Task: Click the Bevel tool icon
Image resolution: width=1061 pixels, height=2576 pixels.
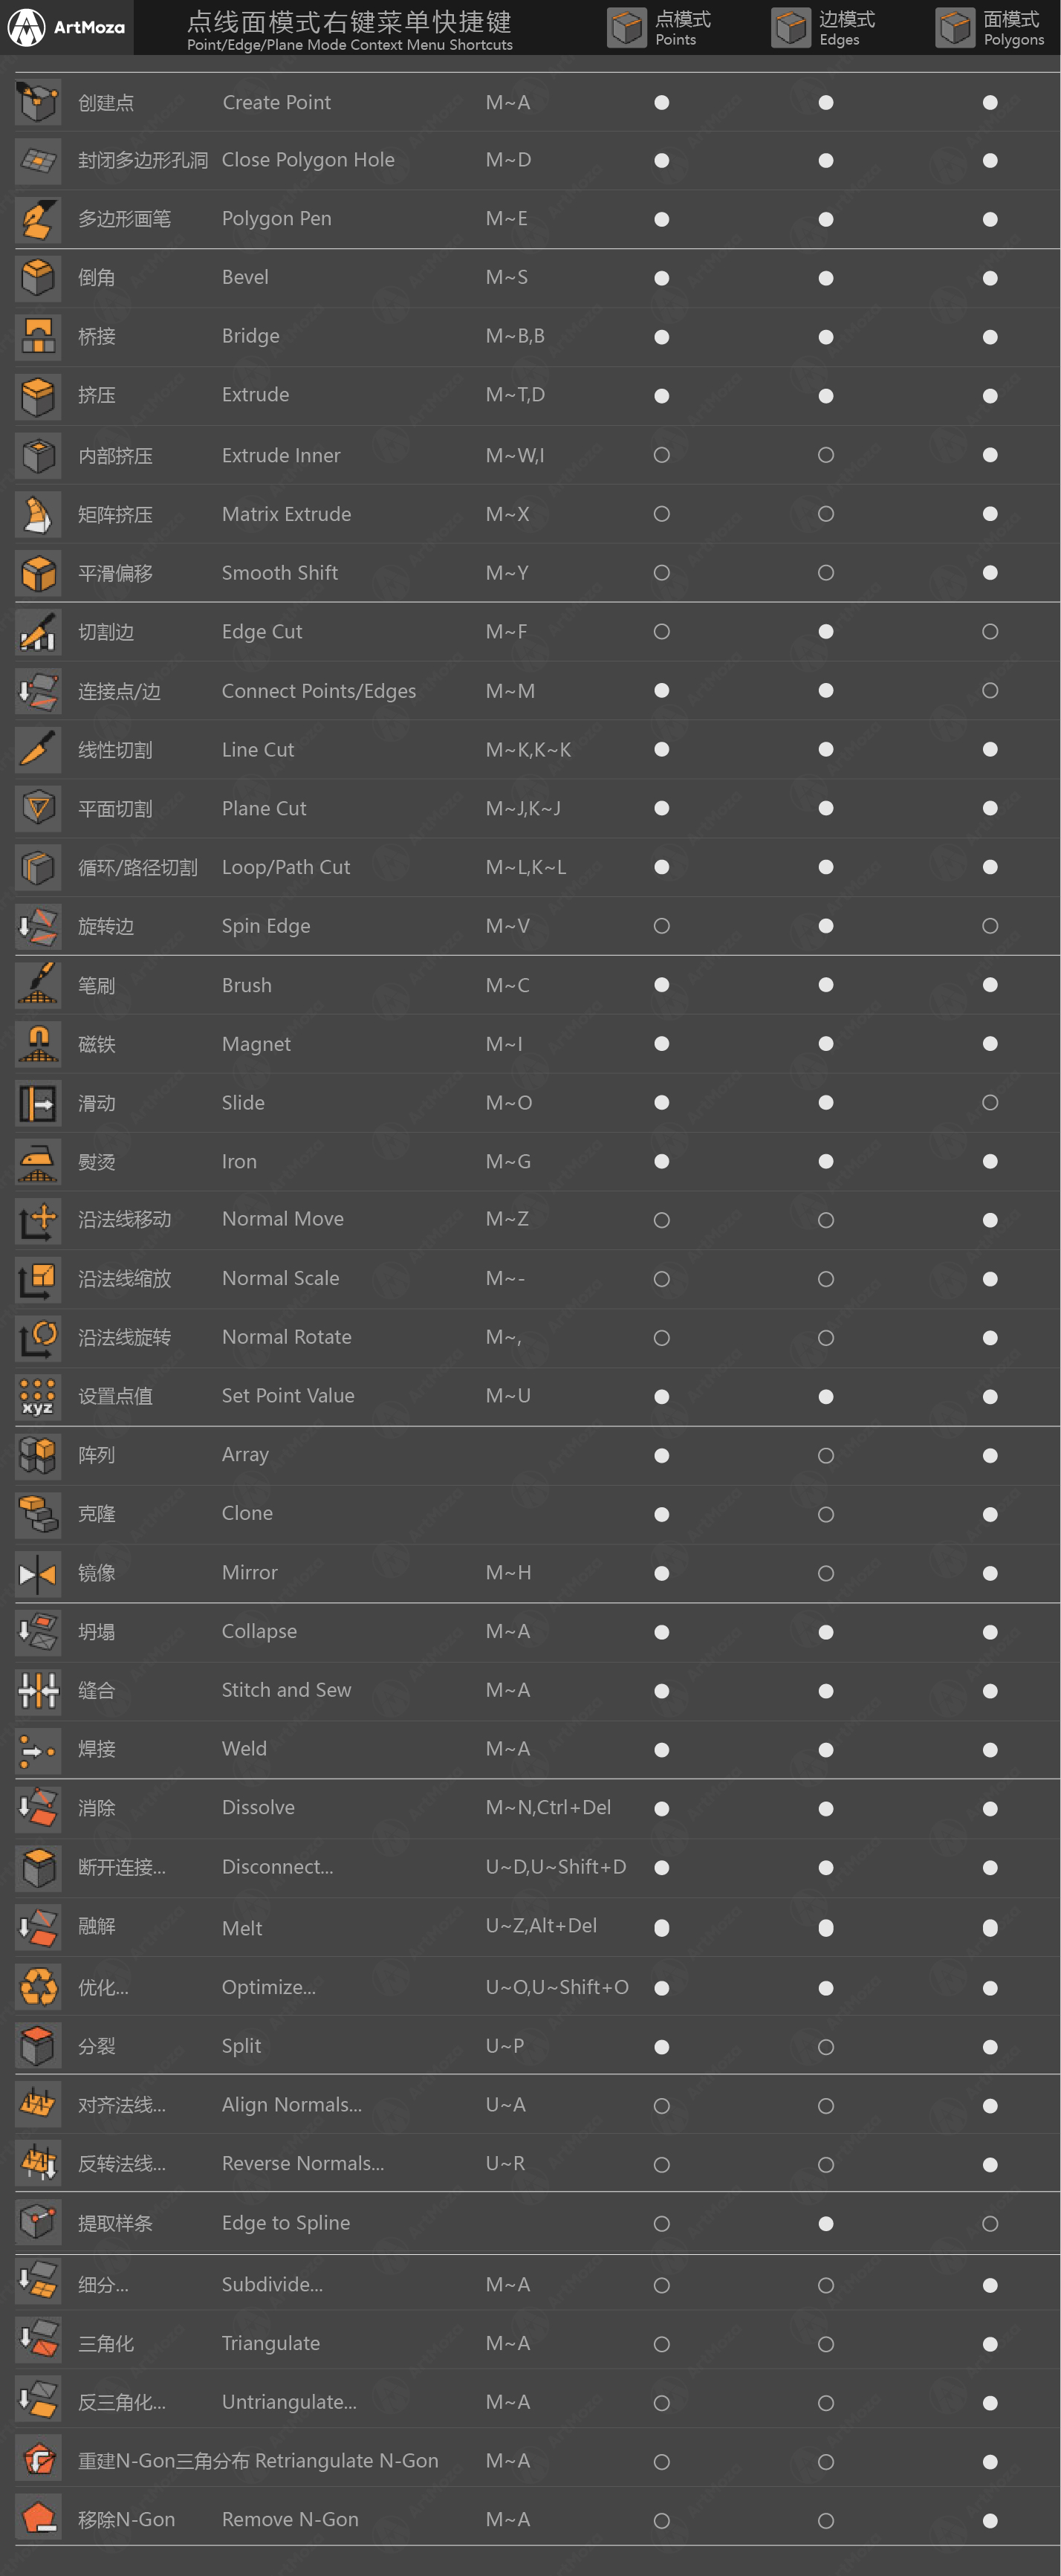Action: 38,278
